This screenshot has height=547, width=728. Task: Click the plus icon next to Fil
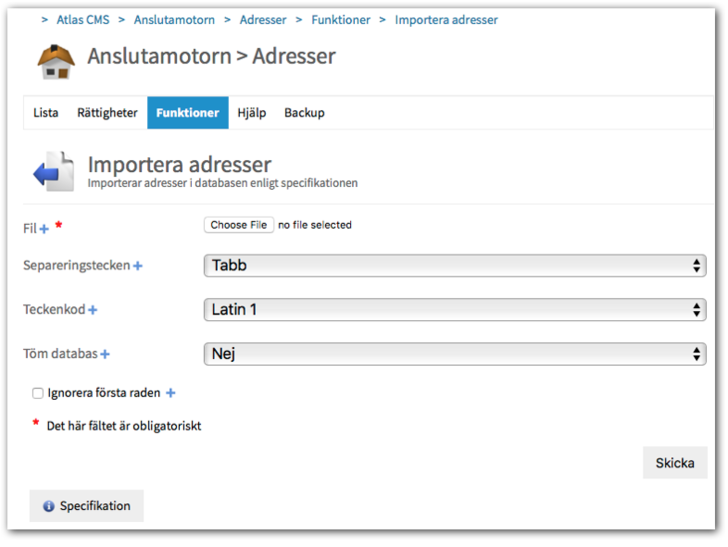[44, 230]
